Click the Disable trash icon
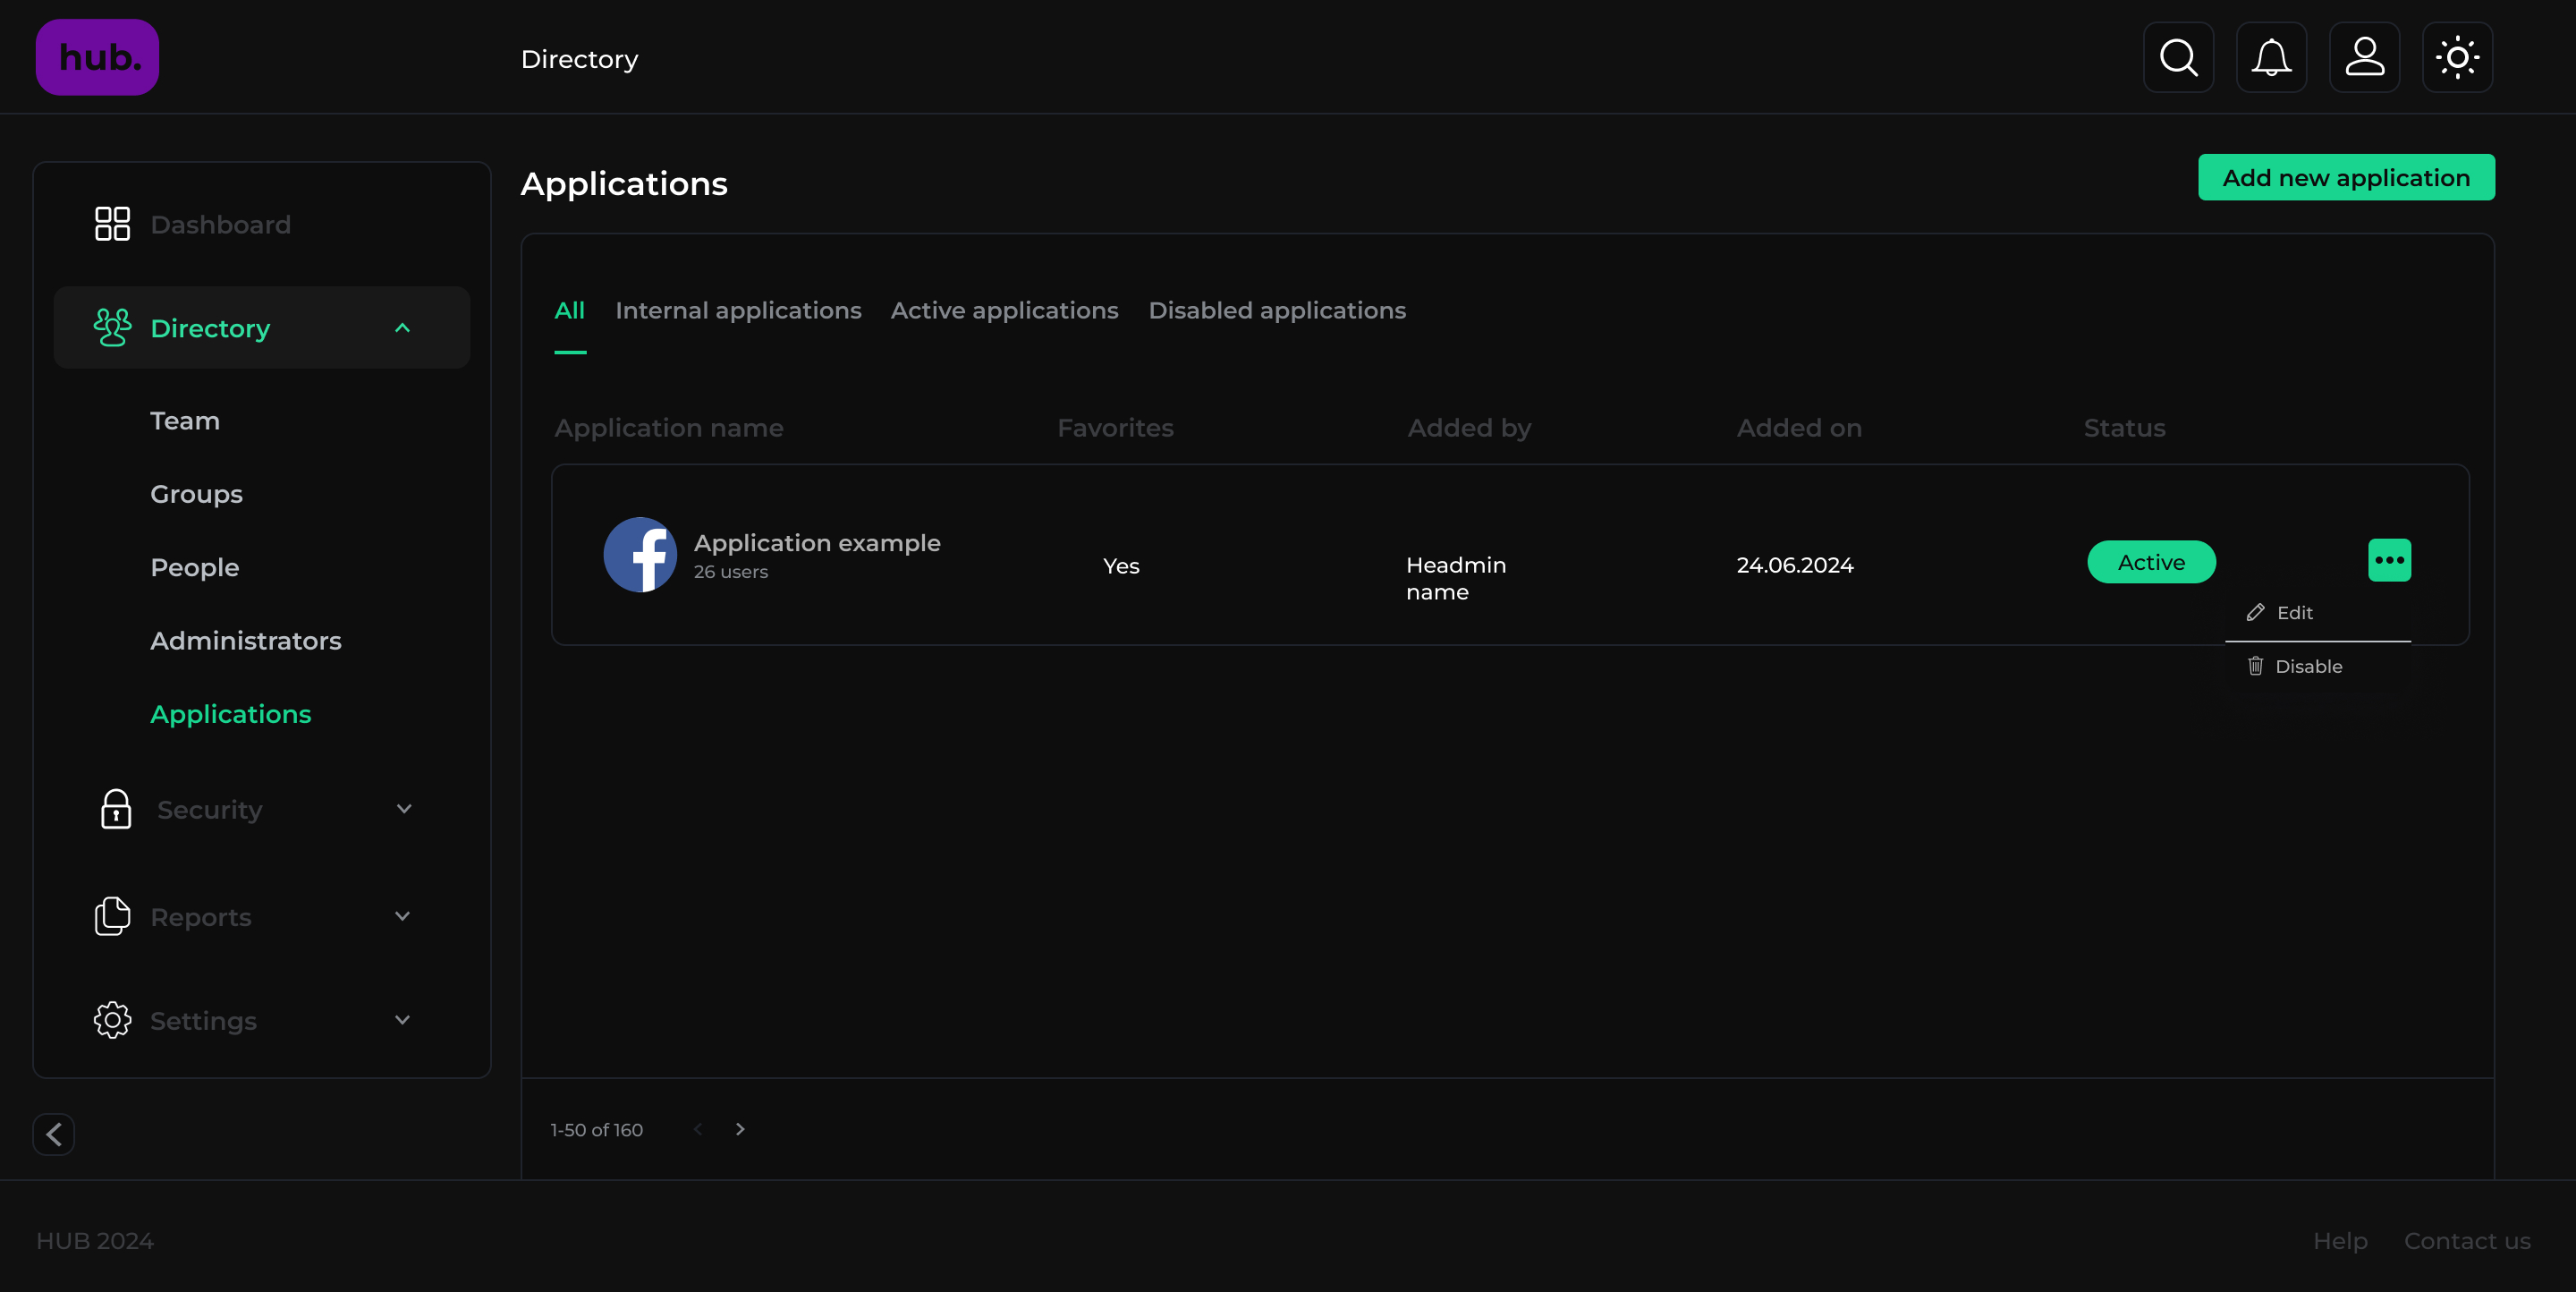The image size is (2576, 1292). point(2255,666)
